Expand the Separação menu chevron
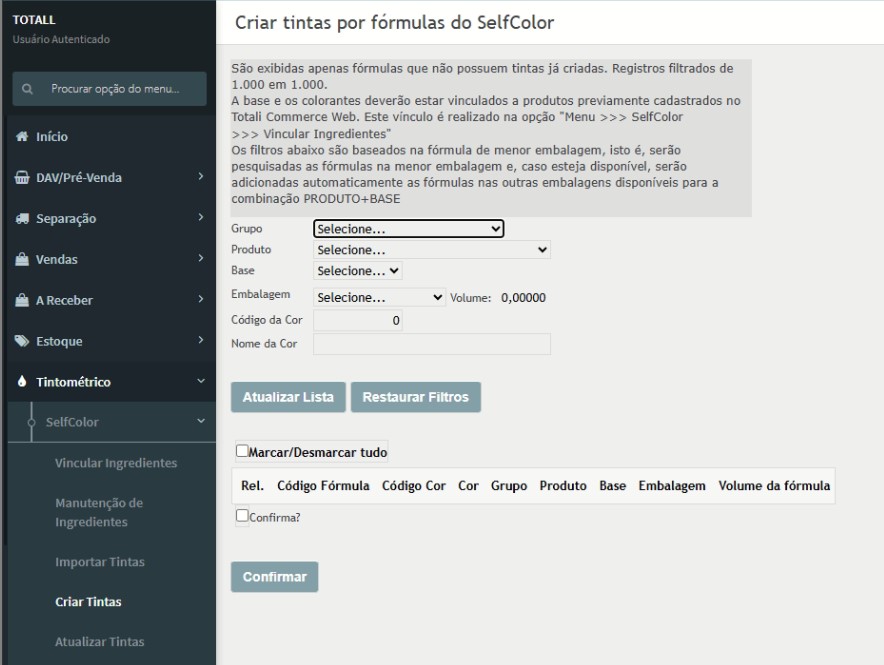The height and width of the screenshot is (665, 884). tap(201, 218)
